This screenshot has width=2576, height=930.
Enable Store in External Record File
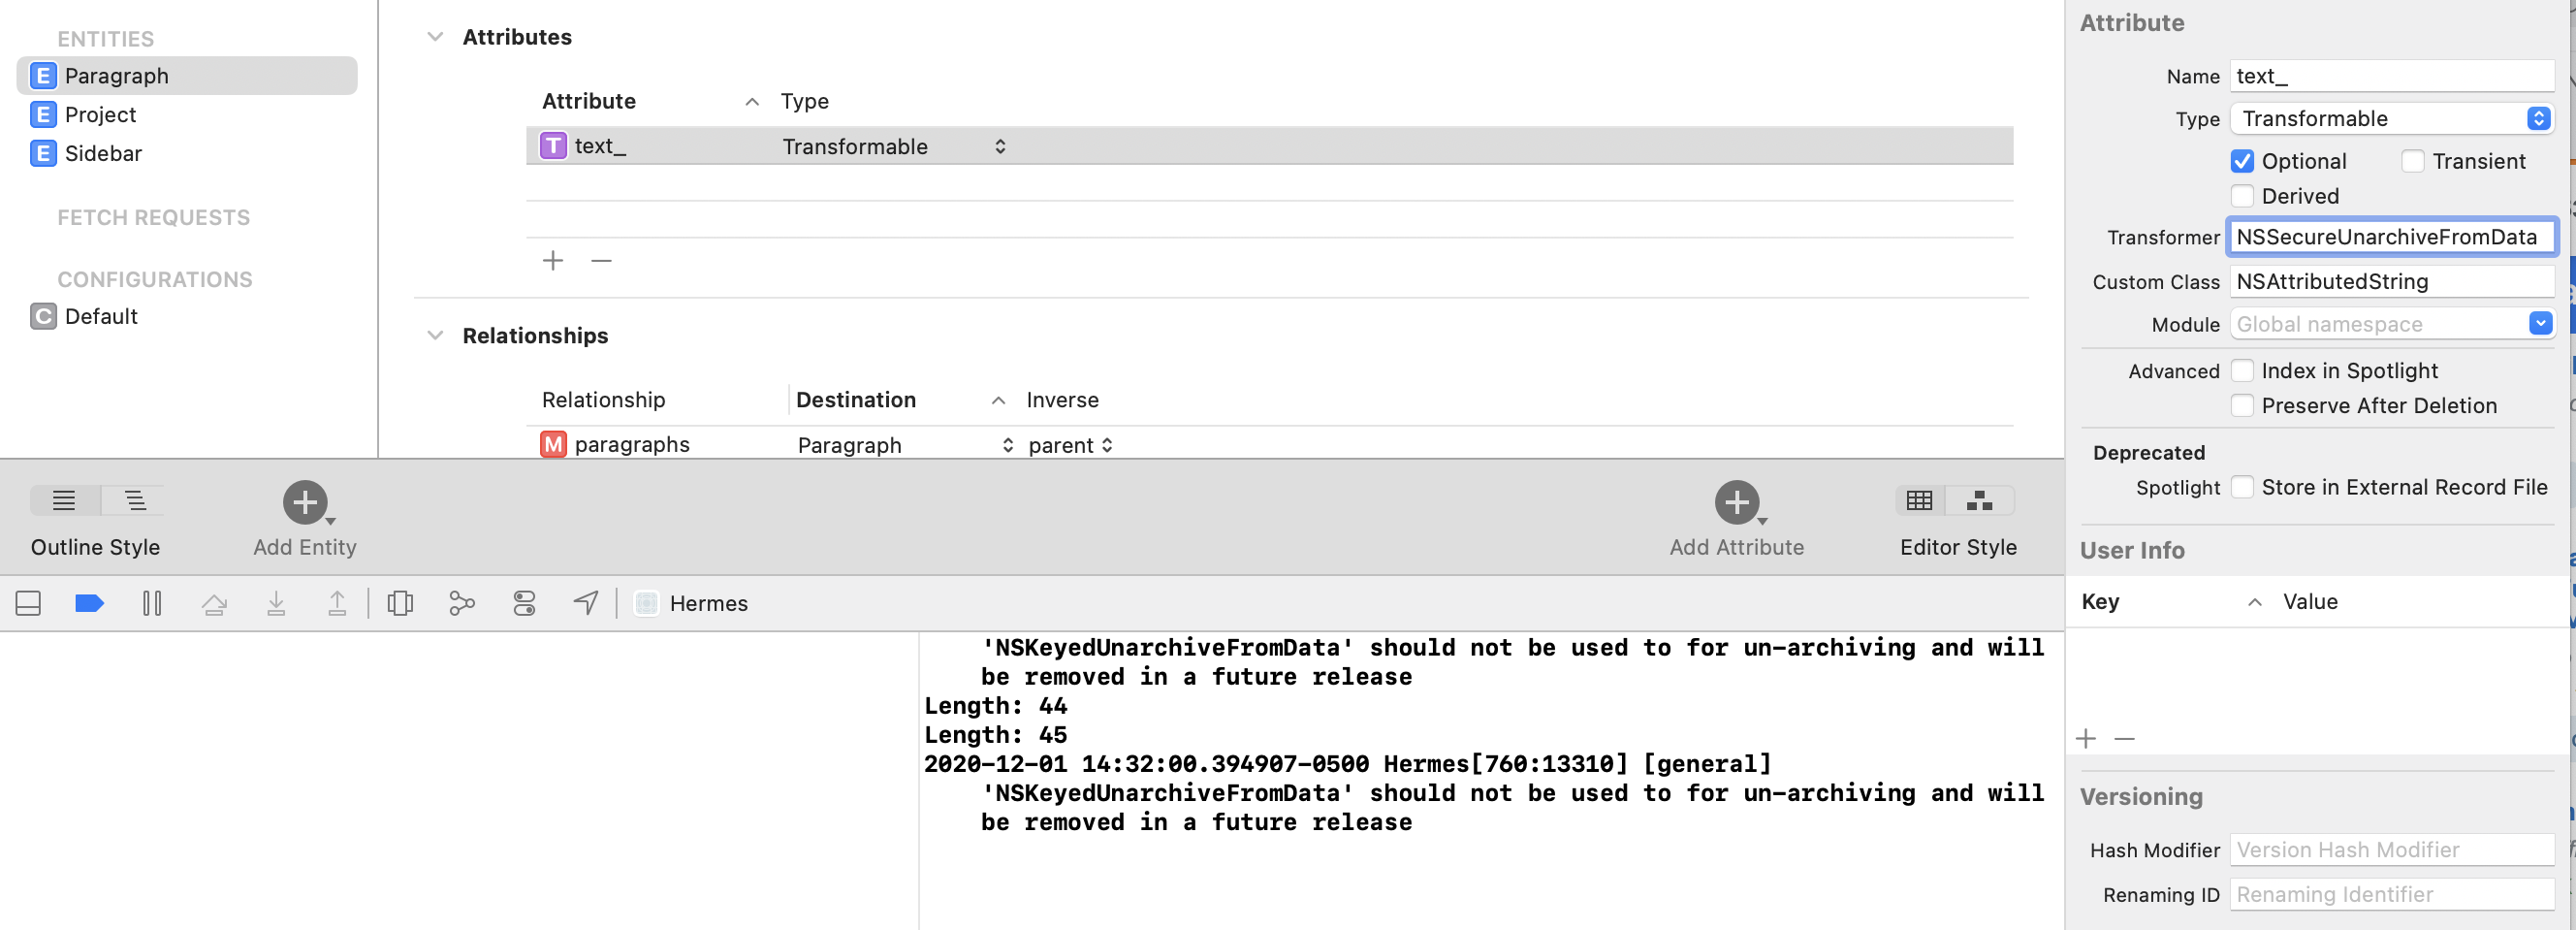click(x=2242, y=488)
